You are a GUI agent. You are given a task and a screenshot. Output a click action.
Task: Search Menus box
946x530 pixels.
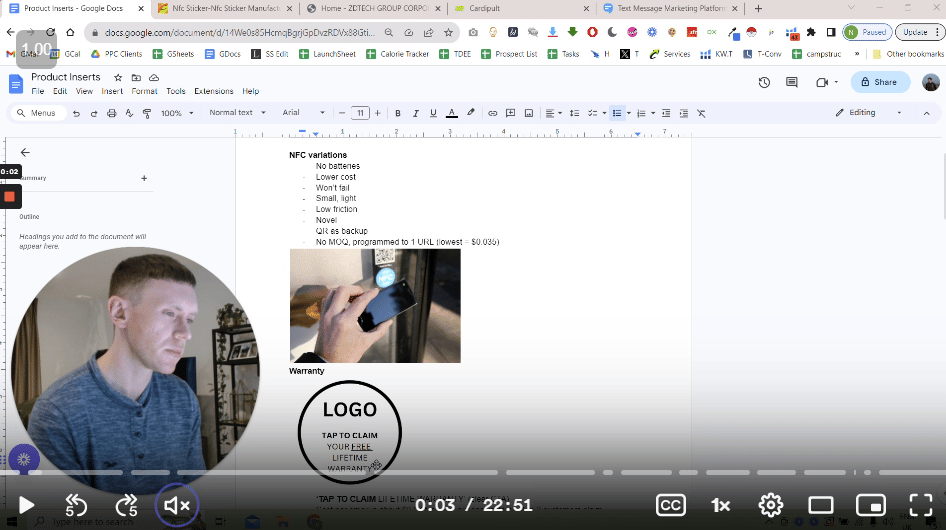pos(37,113)
